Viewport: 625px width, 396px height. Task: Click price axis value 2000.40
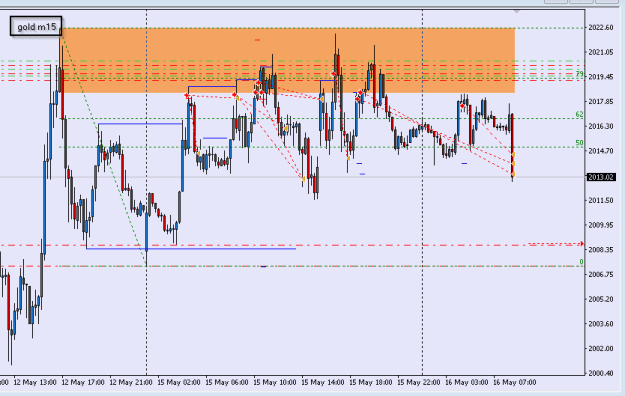click(x=601, y=373)
